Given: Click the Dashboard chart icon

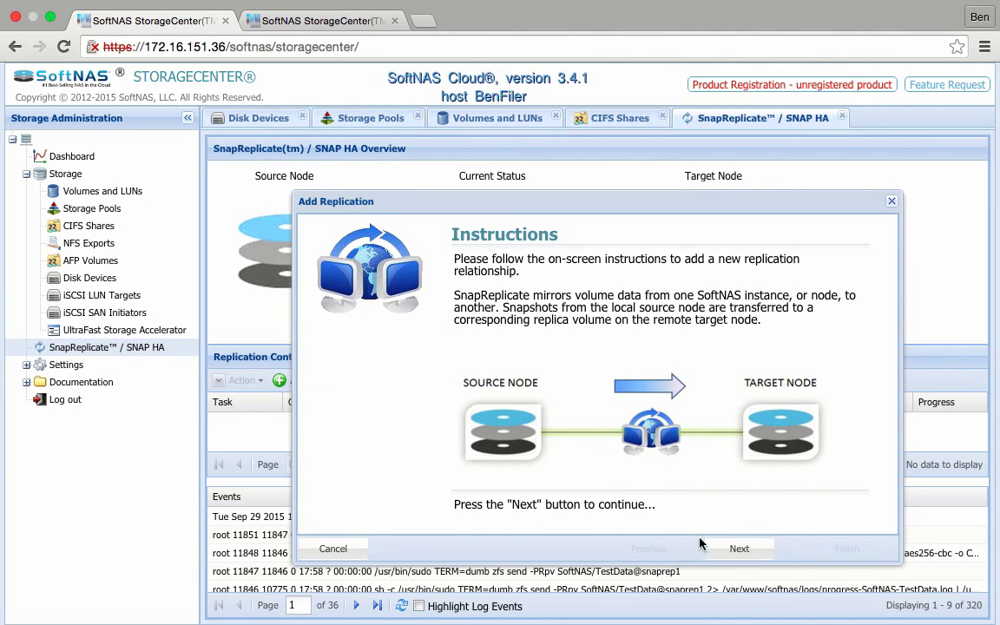Looking at the screenshot, I should pyautogui.click(x=40, y=156).
